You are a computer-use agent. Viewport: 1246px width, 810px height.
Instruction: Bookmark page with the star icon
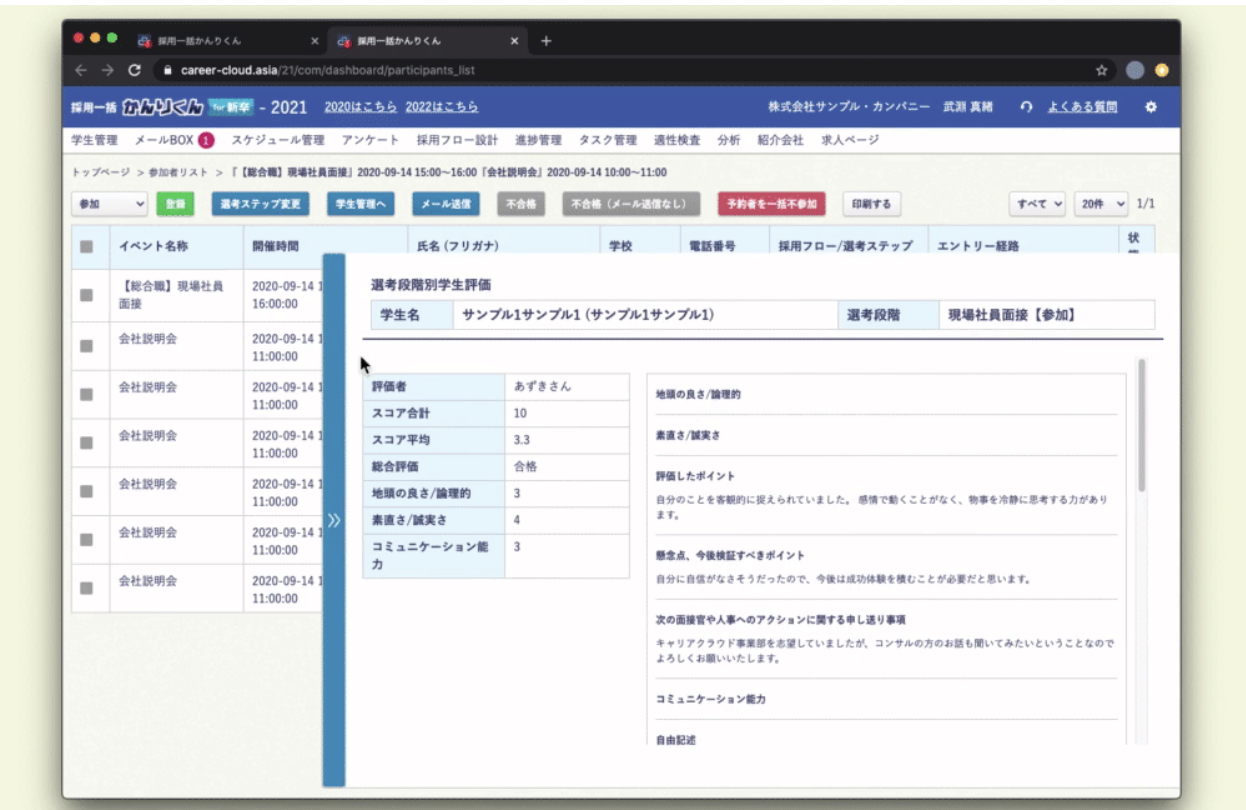pyautogui.click(x=1101, y=70)
